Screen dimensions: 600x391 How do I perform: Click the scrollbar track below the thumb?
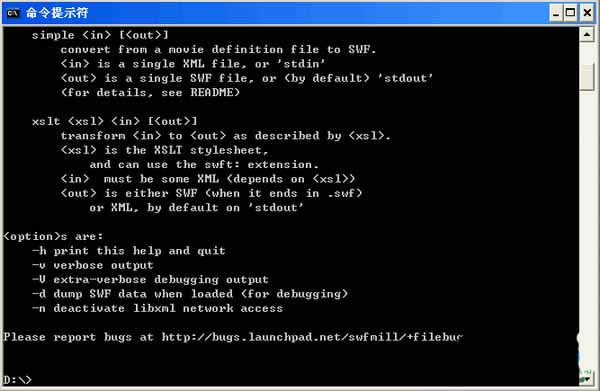(x=587, y=230)
